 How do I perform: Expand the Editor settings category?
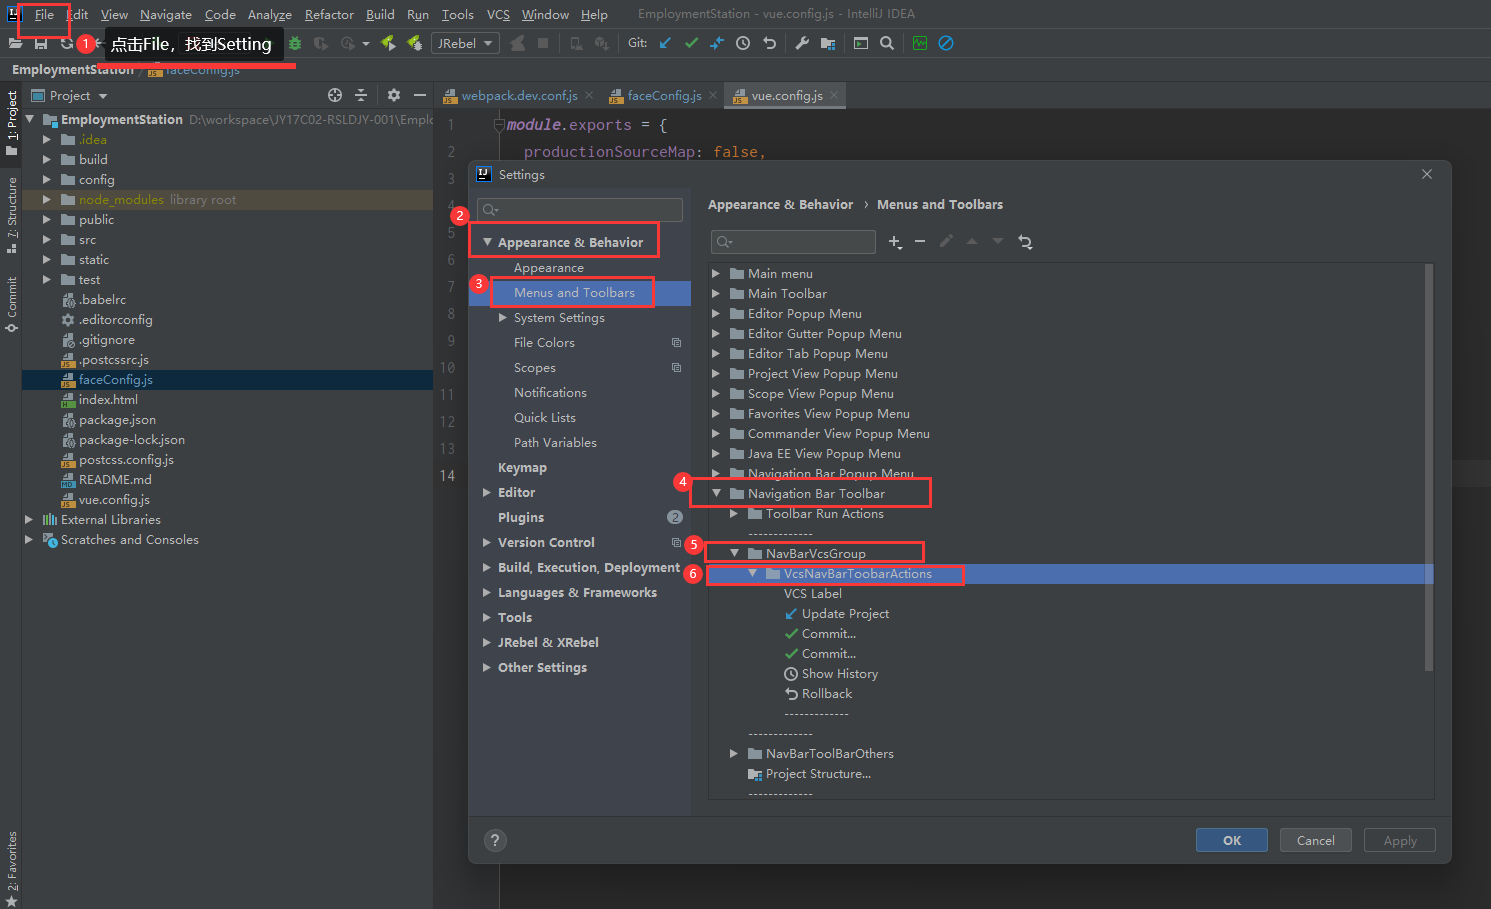(487, 493)
